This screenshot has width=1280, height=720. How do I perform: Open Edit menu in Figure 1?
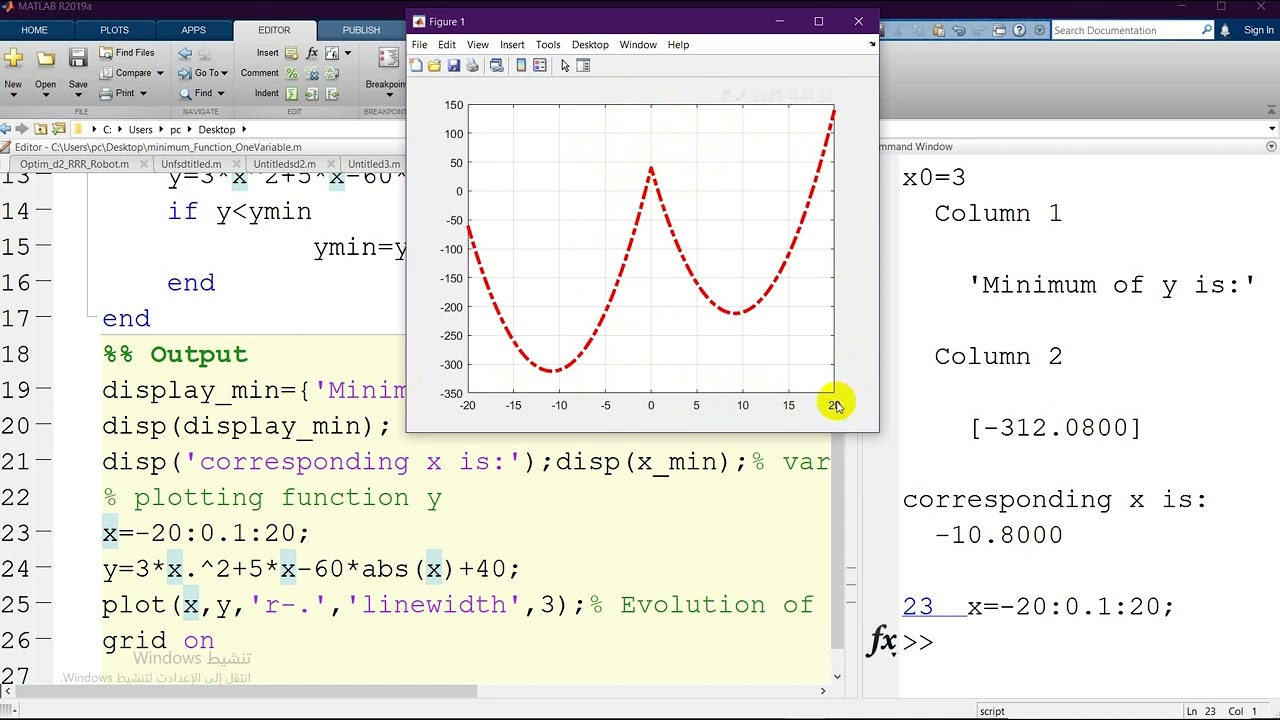pyautogui.click(x=446, y=45)
